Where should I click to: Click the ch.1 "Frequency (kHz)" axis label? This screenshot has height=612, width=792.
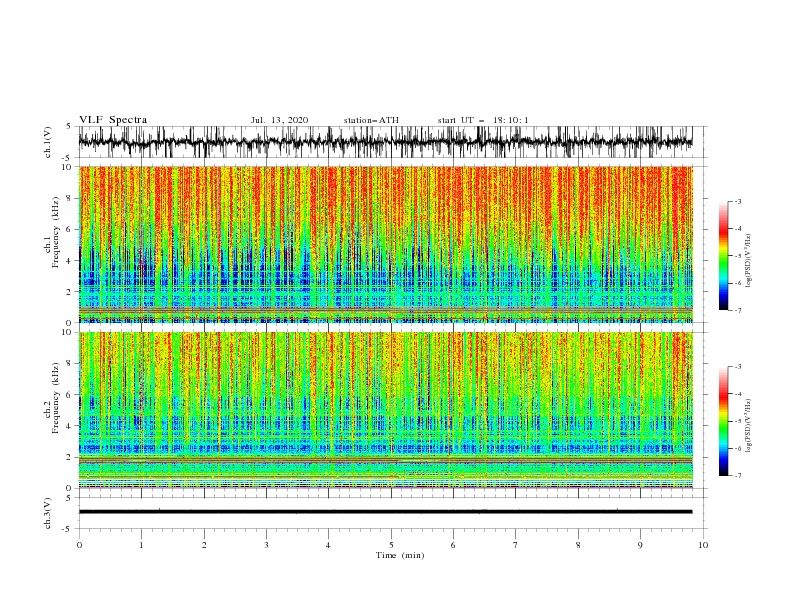(56, 233)
